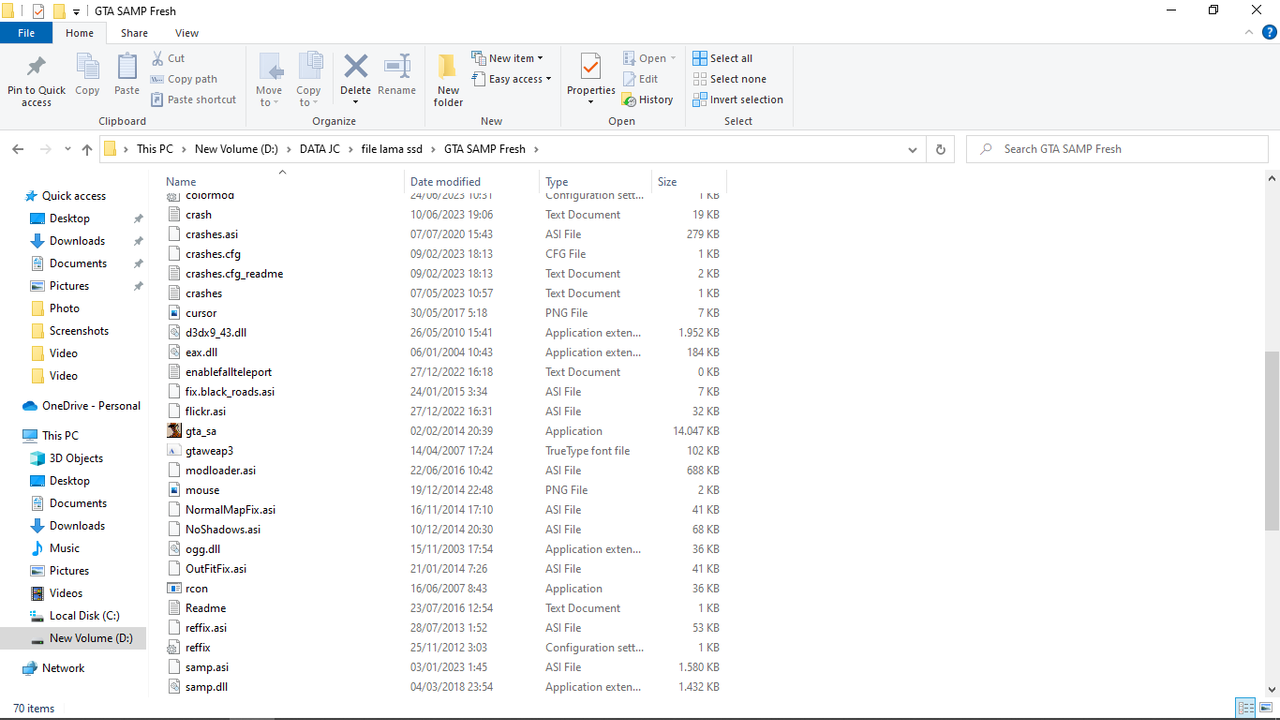The height and width of the screenshot is (720, 1280).
Task: Switch to the Share tab
Action: 134,33
